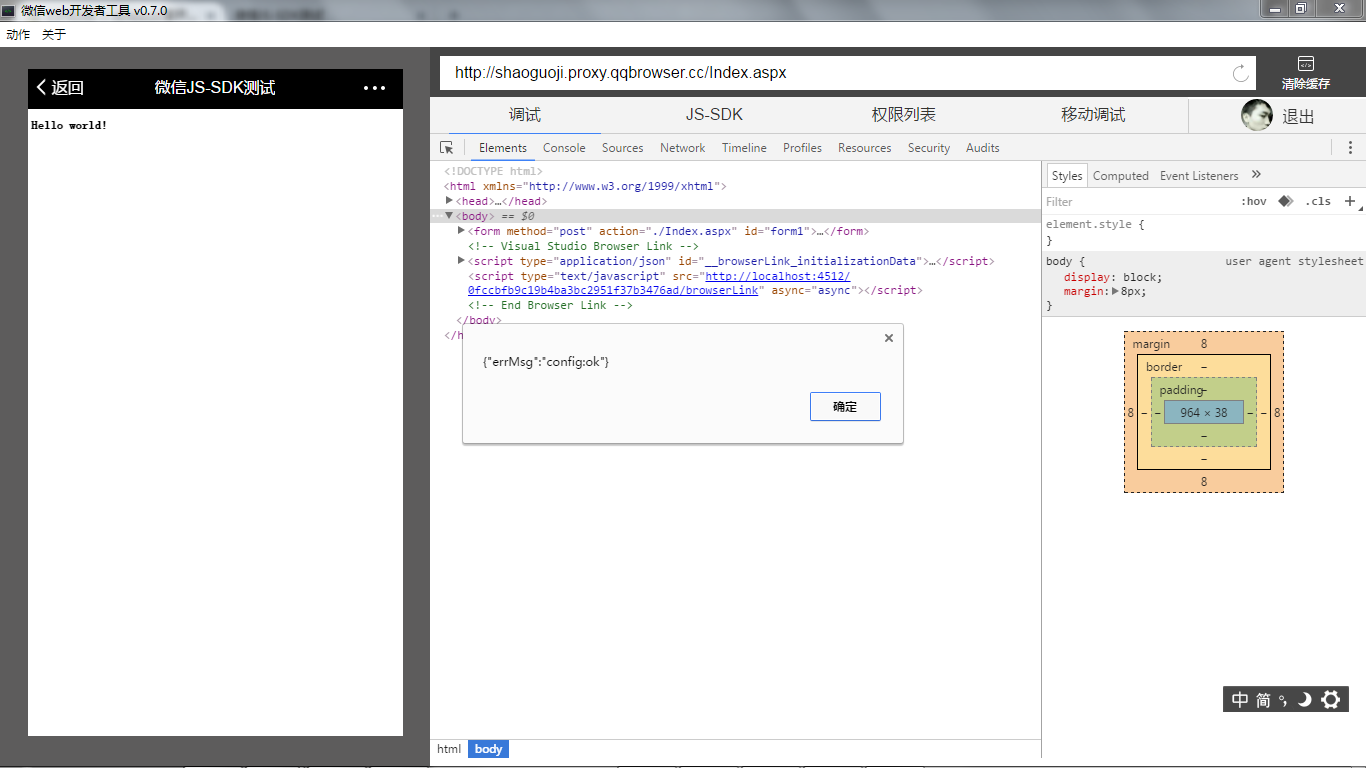Show more Styles pane tabs chevron

(x=1257, y=175)
